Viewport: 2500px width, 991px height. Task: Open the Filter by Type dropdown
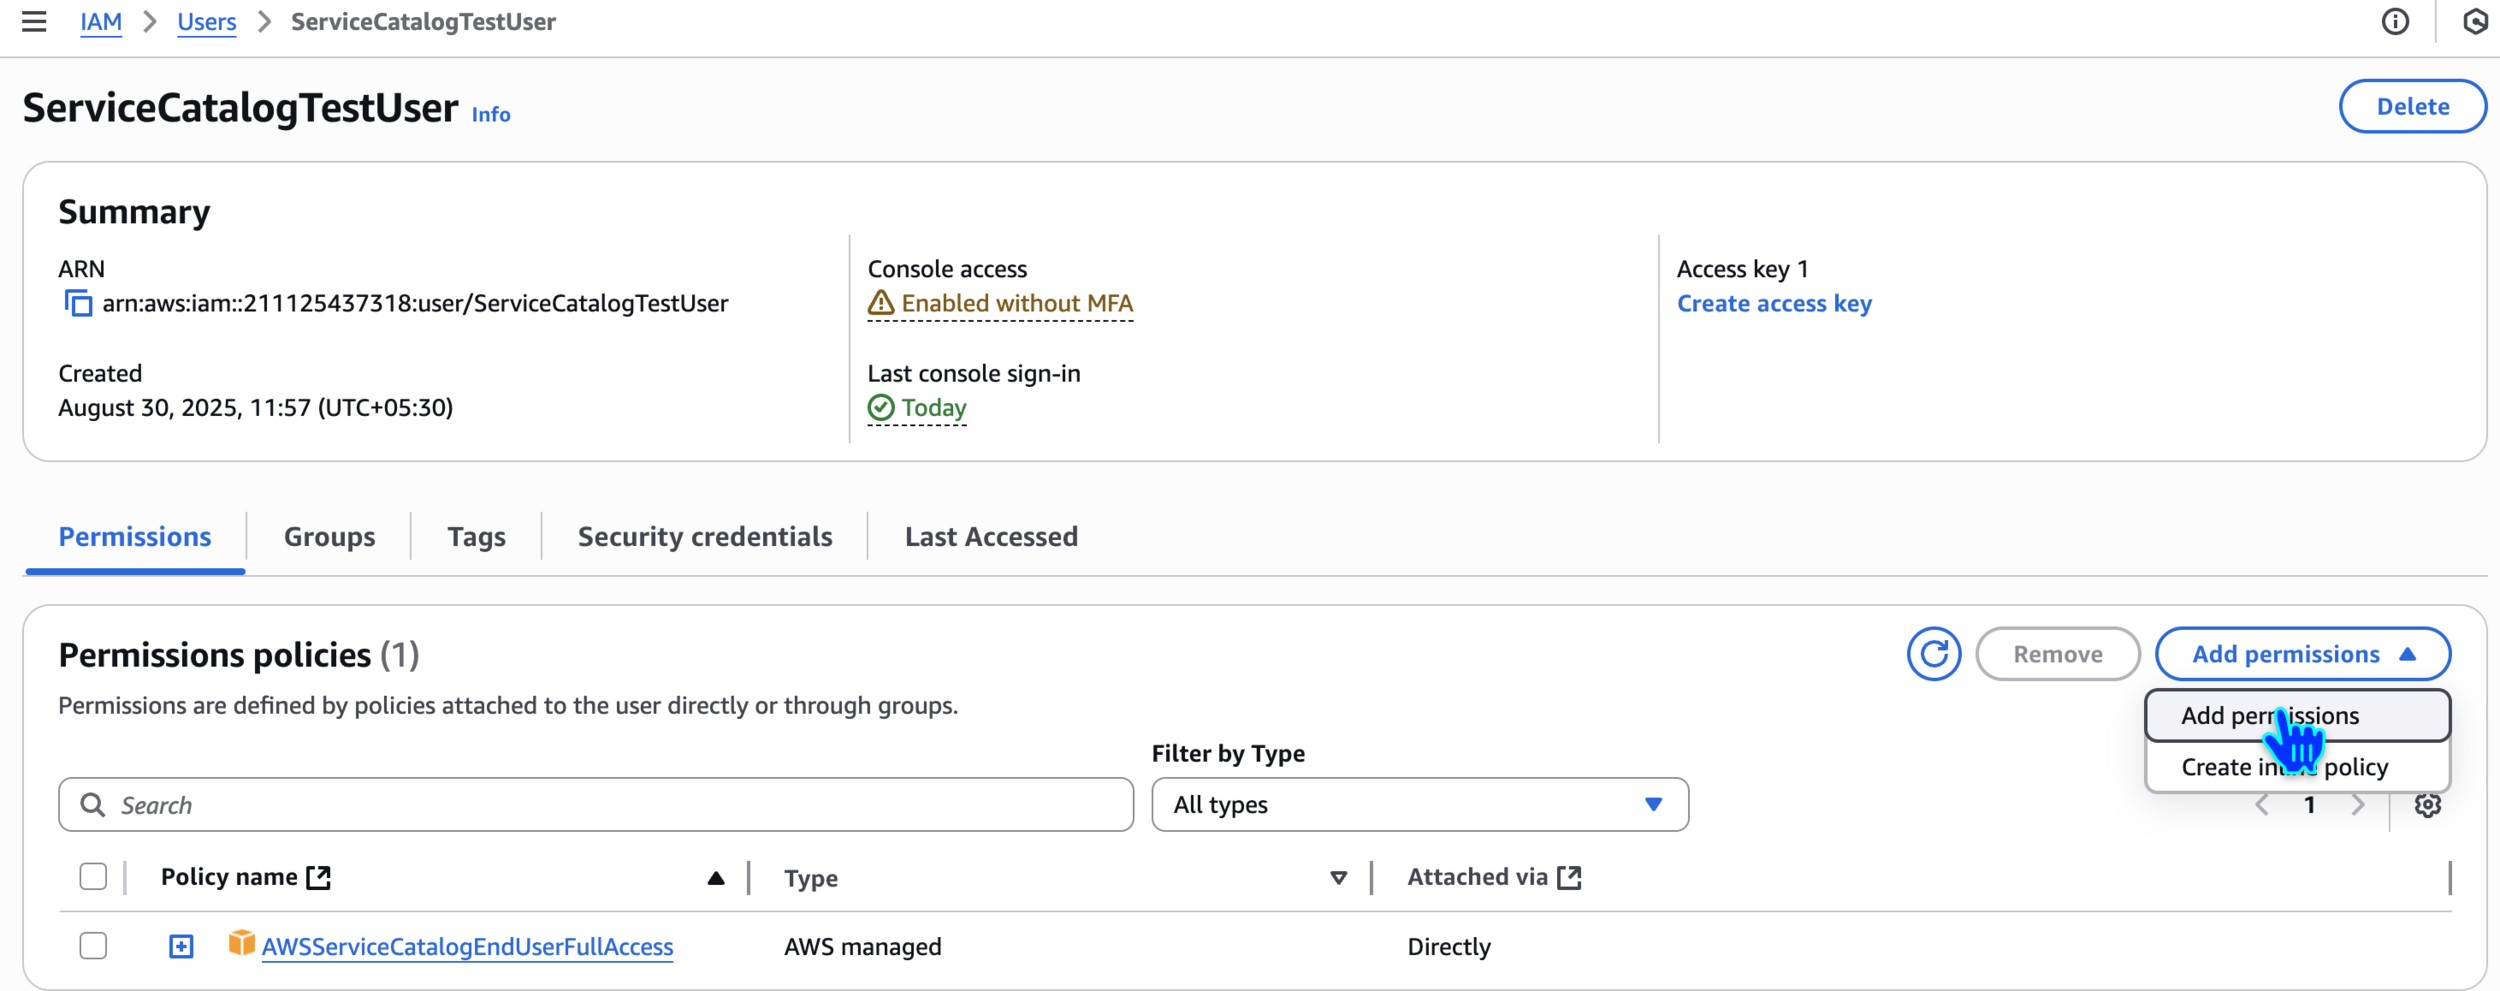point(1419,805)
